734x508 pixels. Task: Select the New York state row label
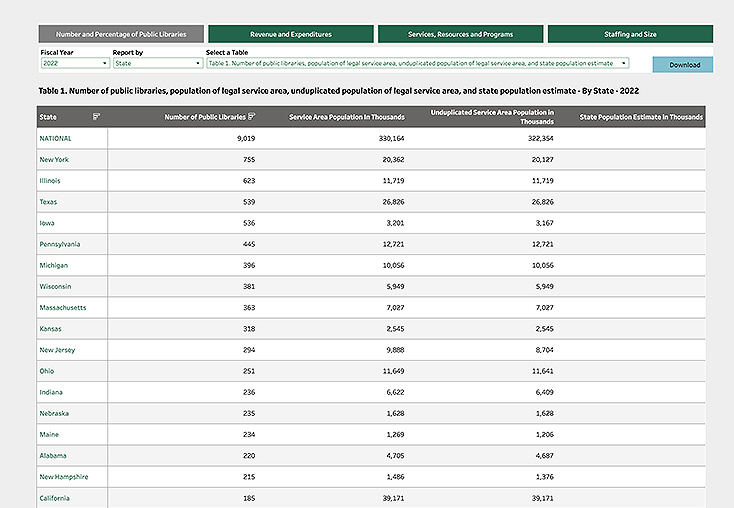click(53, 159)
